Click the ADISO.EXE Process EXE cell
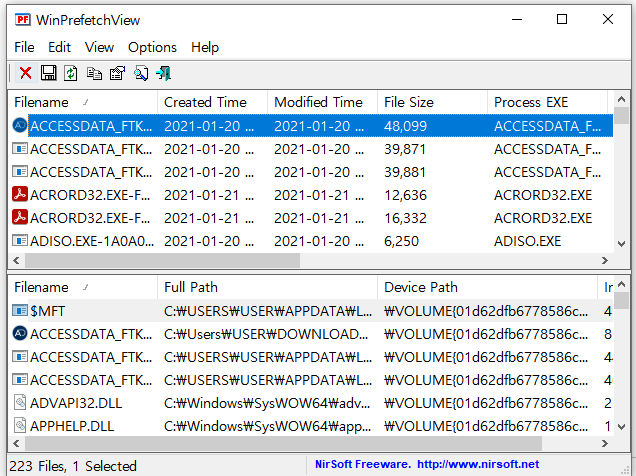This screenshot has height=476, width=636. coord(527,241)
